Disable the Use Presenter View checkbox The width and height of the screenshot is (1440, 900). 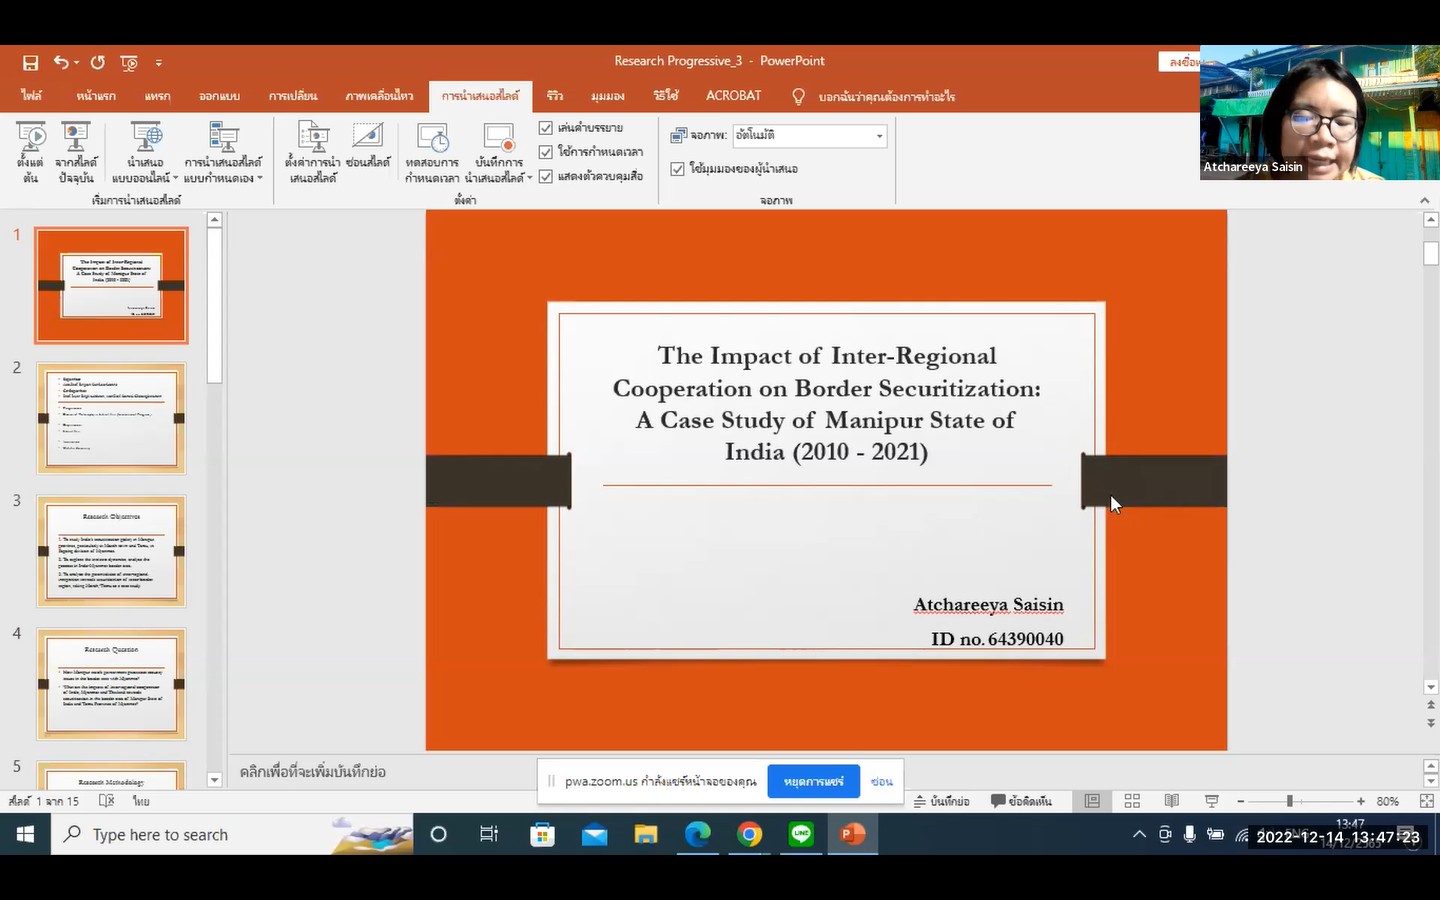coord(677,169)
